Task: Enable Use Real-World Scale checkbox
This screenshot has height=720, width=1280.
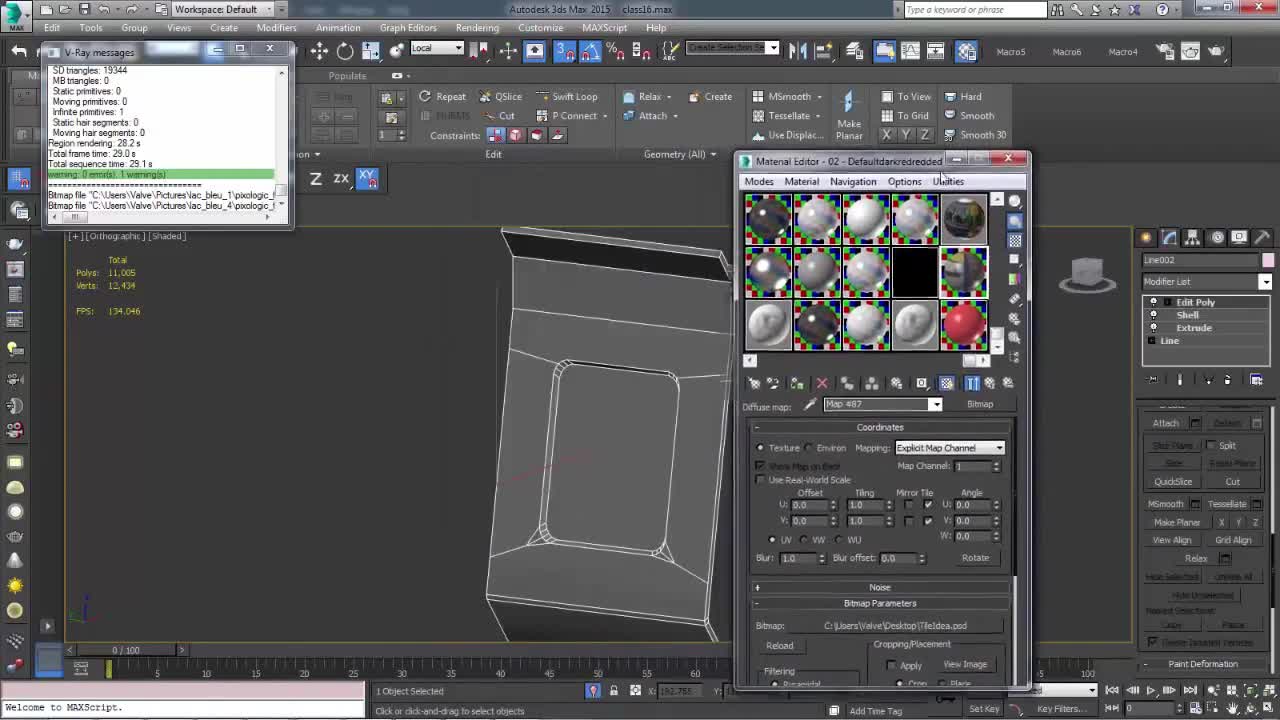Action: coord(760,480)
